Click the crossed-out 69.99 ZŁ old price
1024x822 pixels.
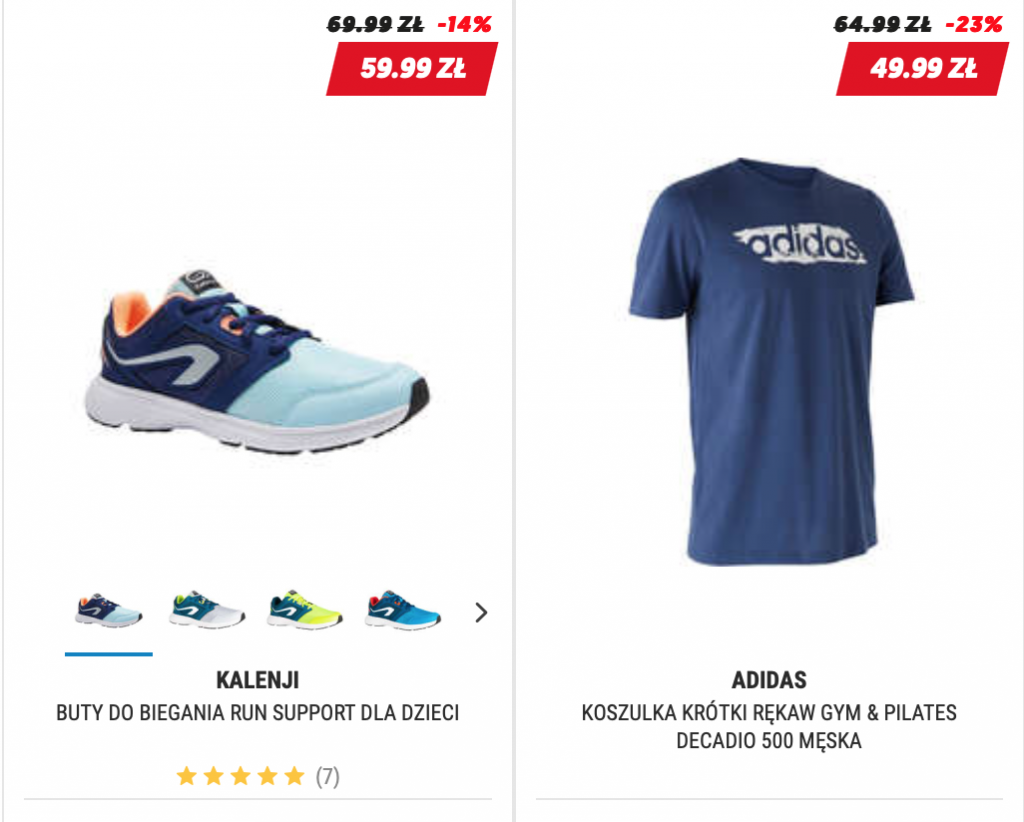375,25
